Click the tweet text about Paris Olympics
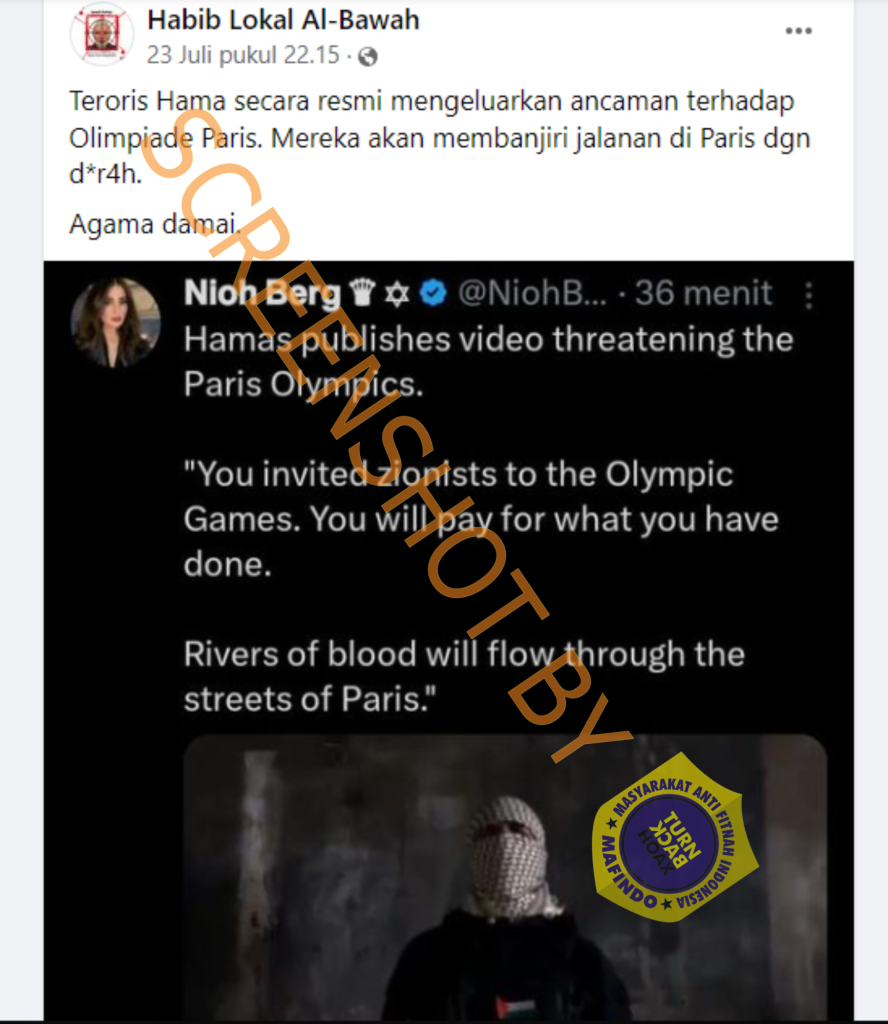 tap(488, 361)
